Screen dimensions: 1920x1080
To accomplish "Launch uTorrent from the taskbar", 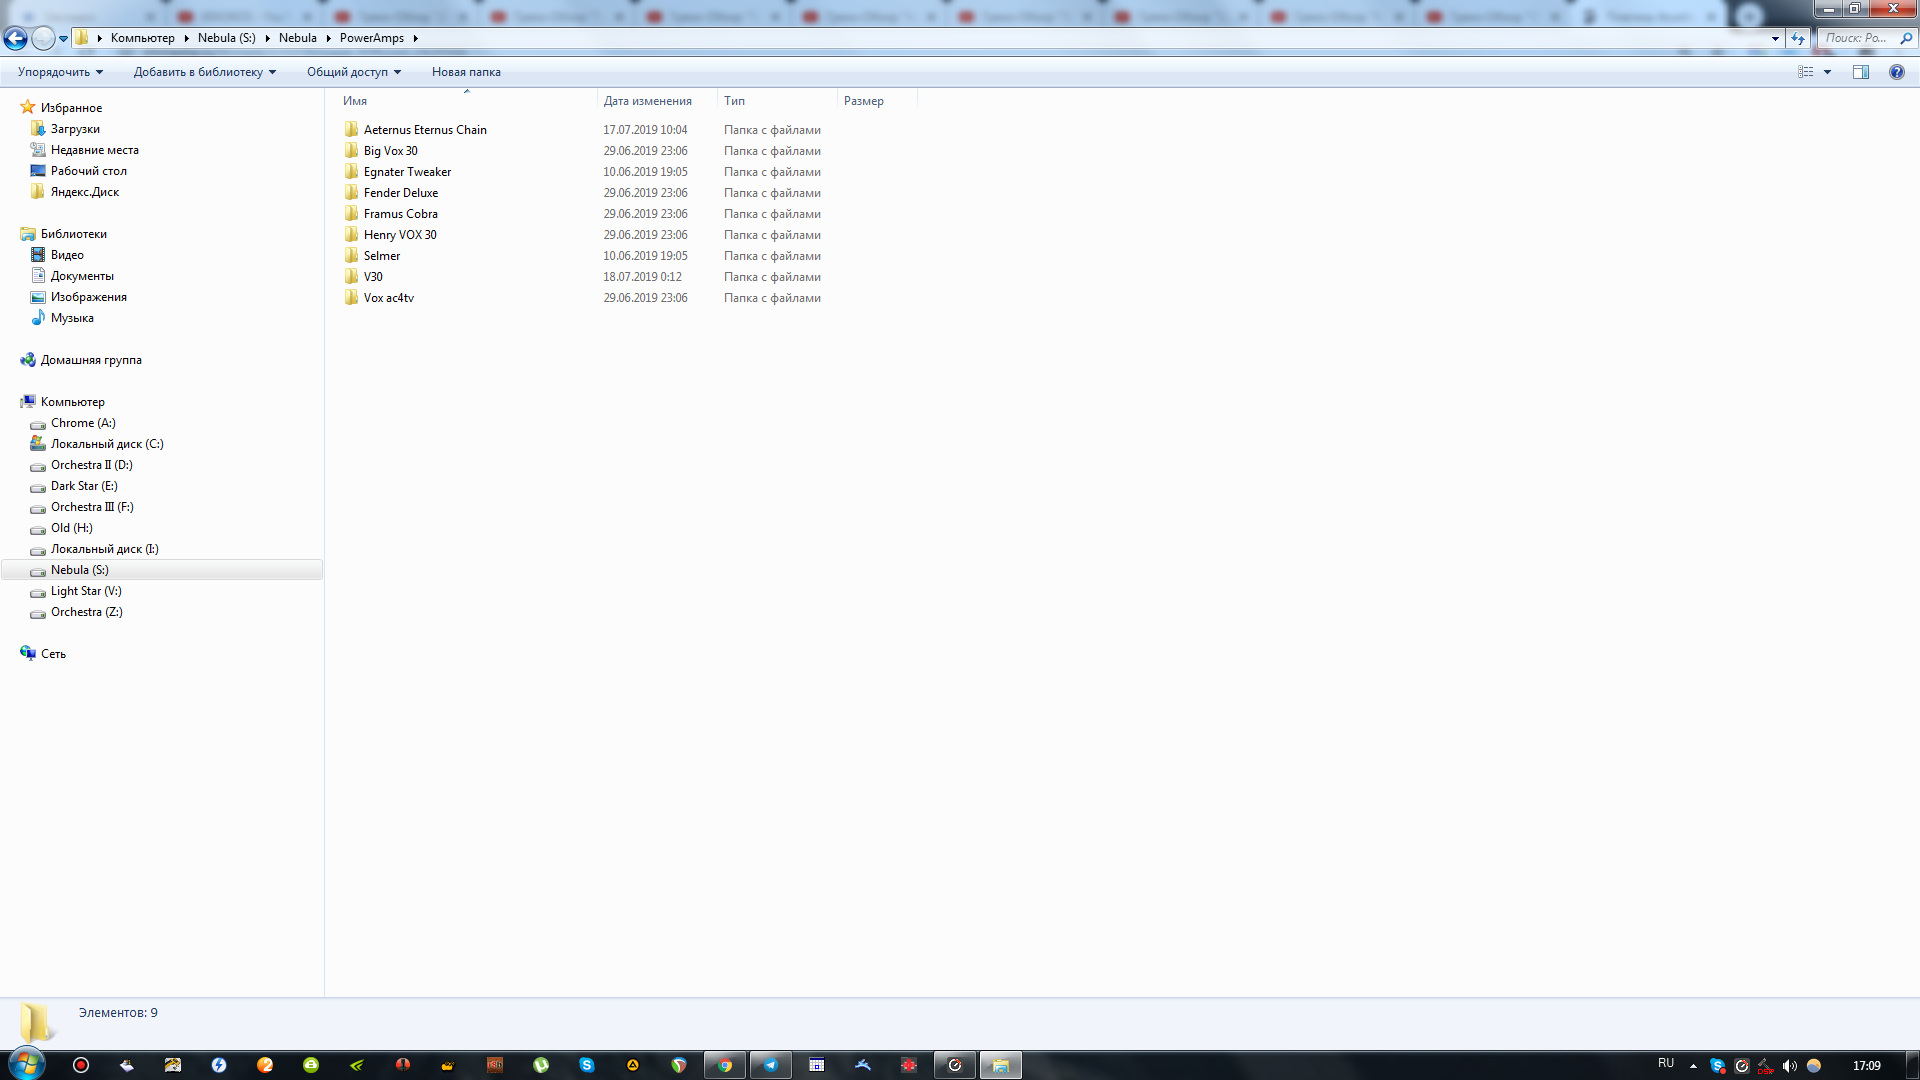I will [541, 1065].
